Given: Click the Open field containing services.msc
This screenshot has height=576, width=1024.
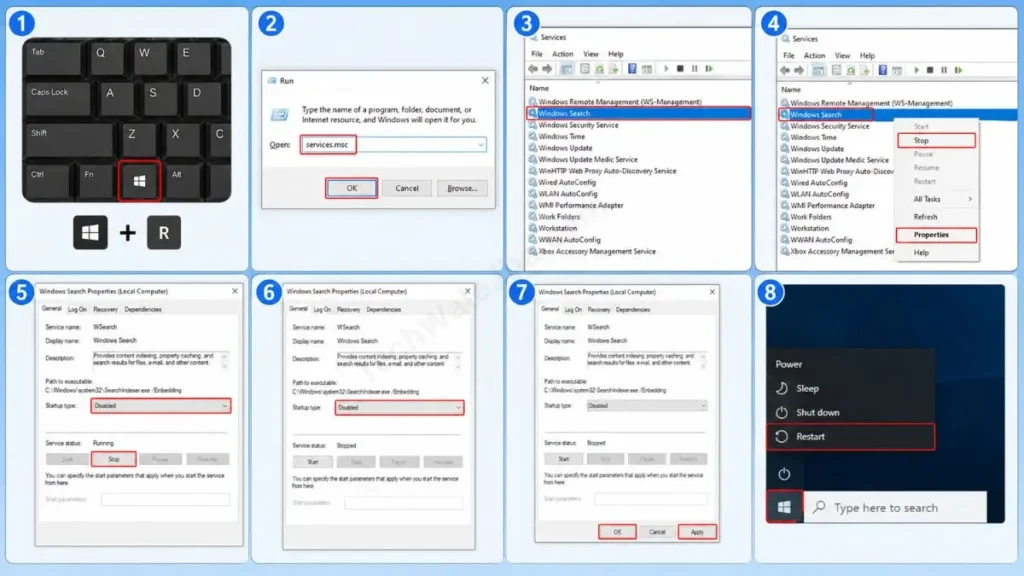Looking at the screenshot, I should tap(394, 144).
